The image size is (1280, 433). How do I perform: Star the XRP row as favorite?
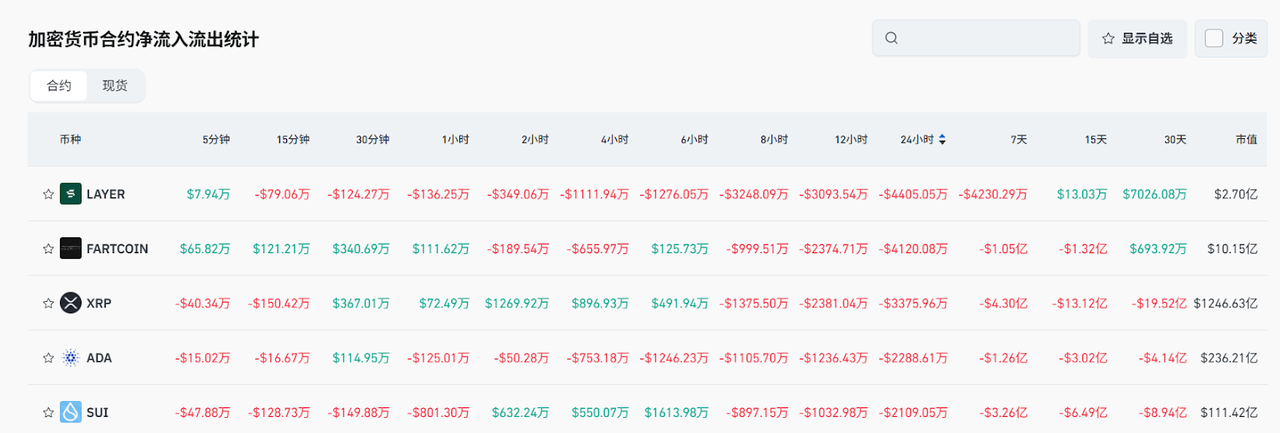coord(47,303)
